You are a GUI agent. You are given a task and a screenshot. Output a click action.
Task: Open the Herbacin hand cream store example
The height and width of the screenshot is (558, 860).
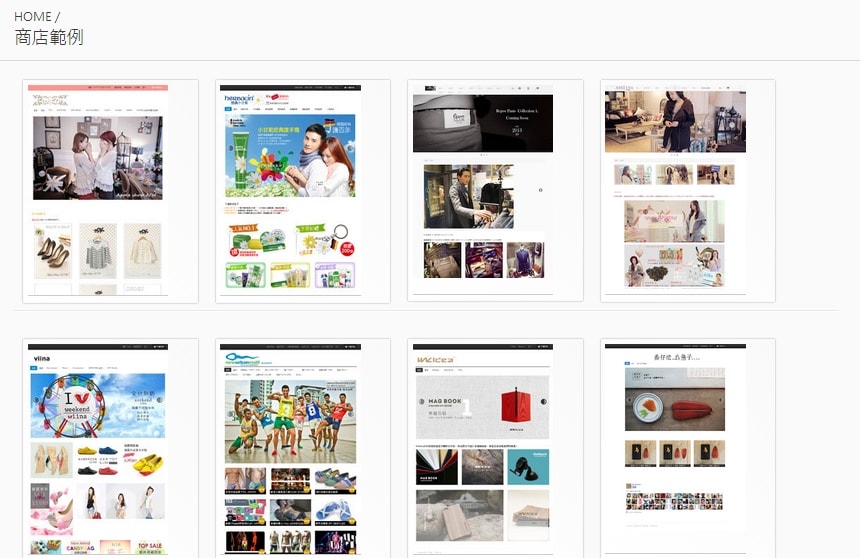pyautogui.click(x=303, y=191)
